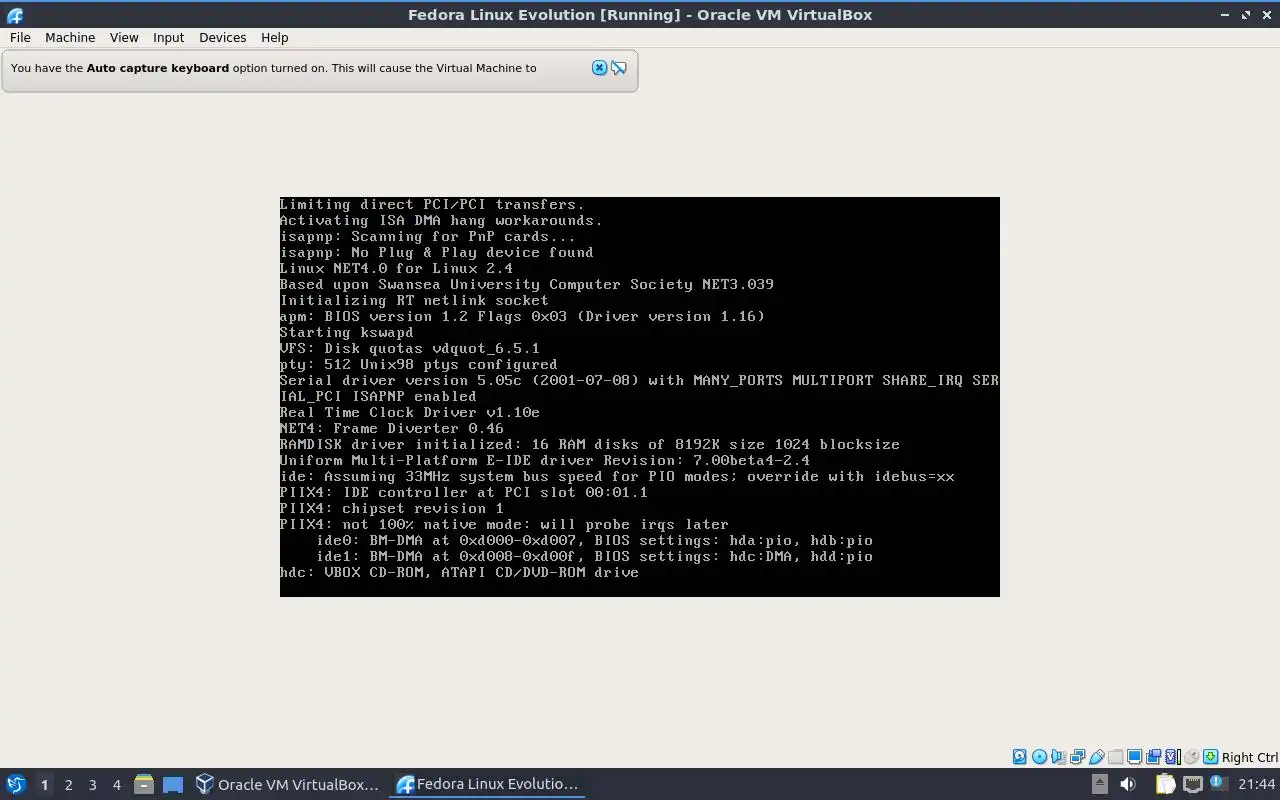Screen dimensions: 1280x800
Task: Click the 'Starting kswapd' console line
Action: click(x=346, y=332)
